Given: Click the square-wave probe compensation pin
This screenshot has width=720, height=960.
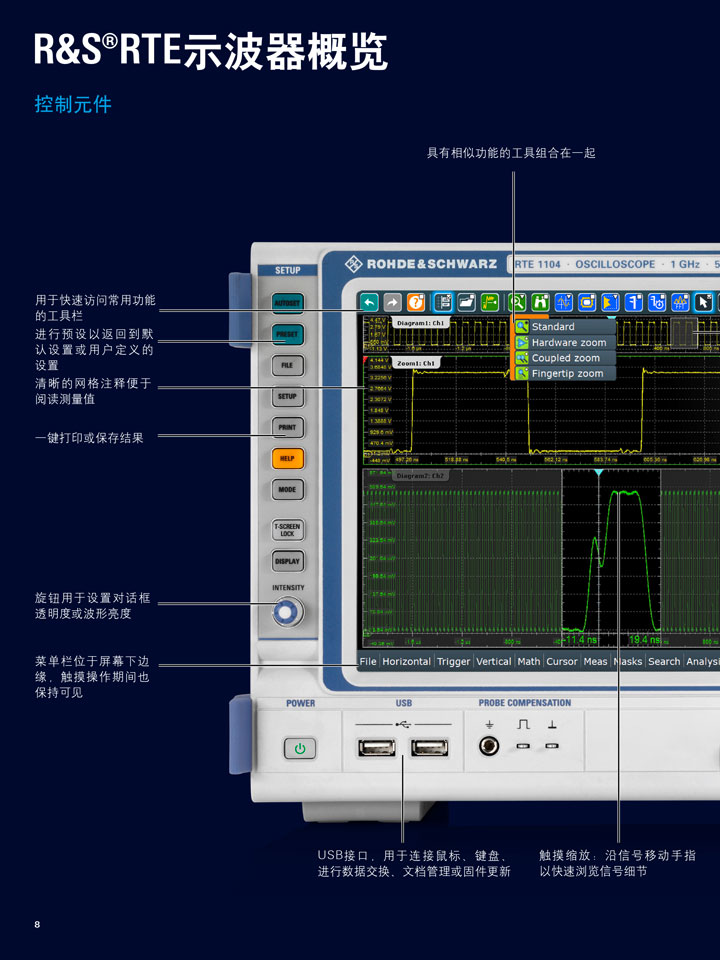Looking at the screenshot, I should 523,746.
